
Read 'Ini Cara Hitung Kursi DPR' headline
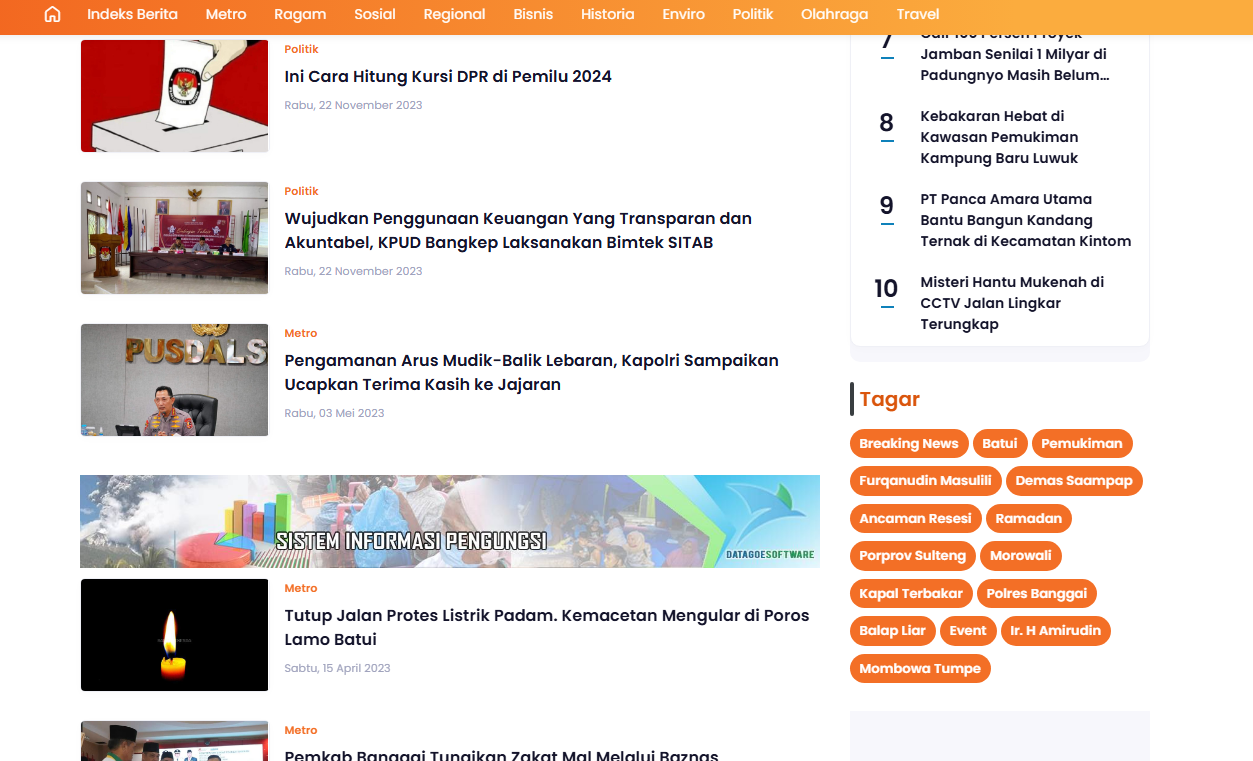(447, 76)
